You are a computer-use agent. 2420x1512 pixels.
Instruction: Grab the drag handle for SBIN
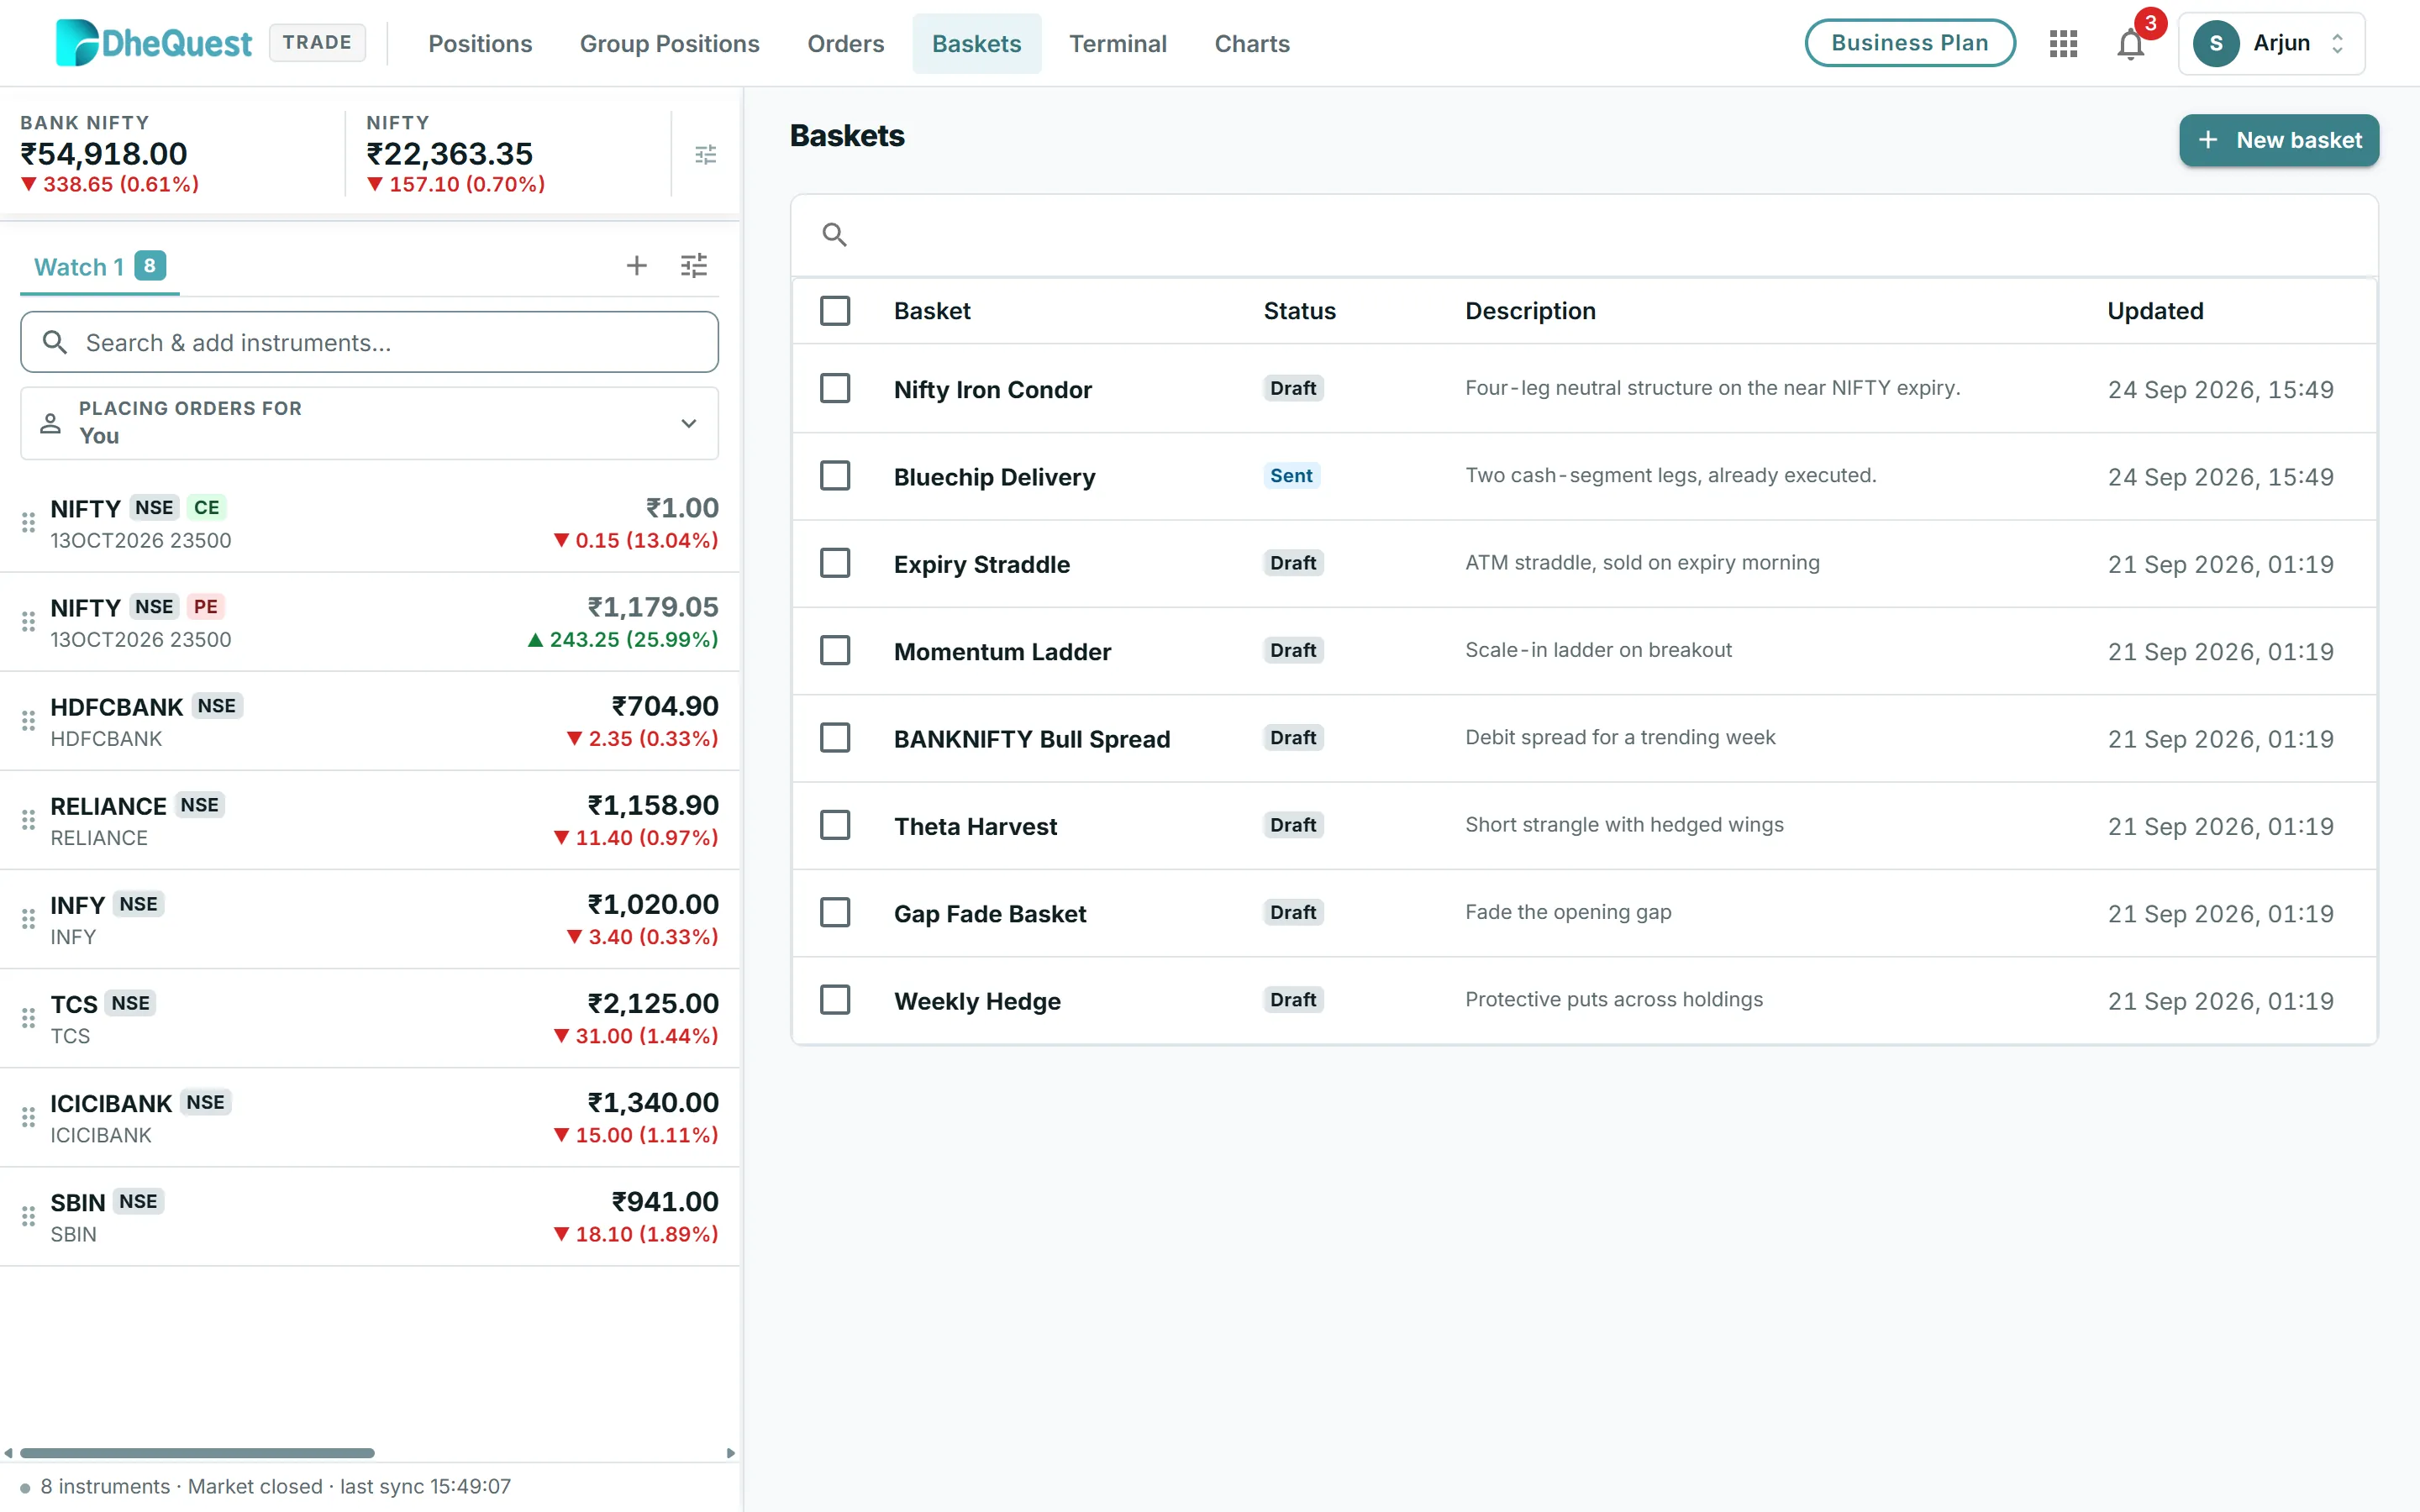28,1216
